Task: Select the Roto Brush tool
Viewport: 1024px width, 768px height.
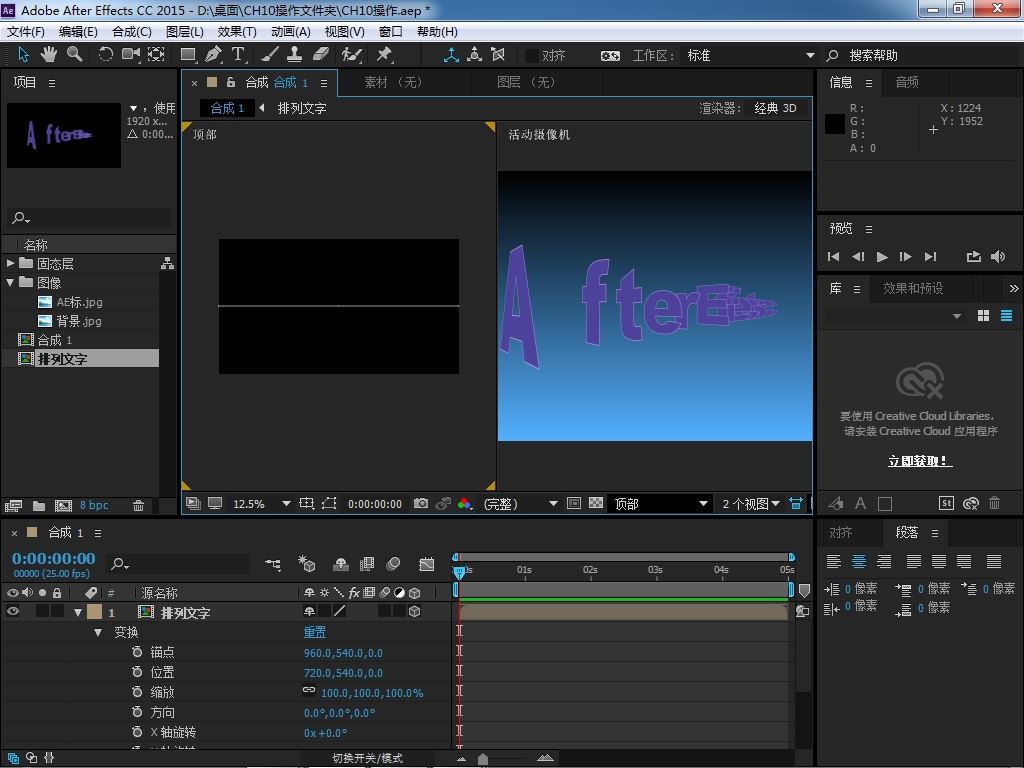Action: tap(351, 55)
